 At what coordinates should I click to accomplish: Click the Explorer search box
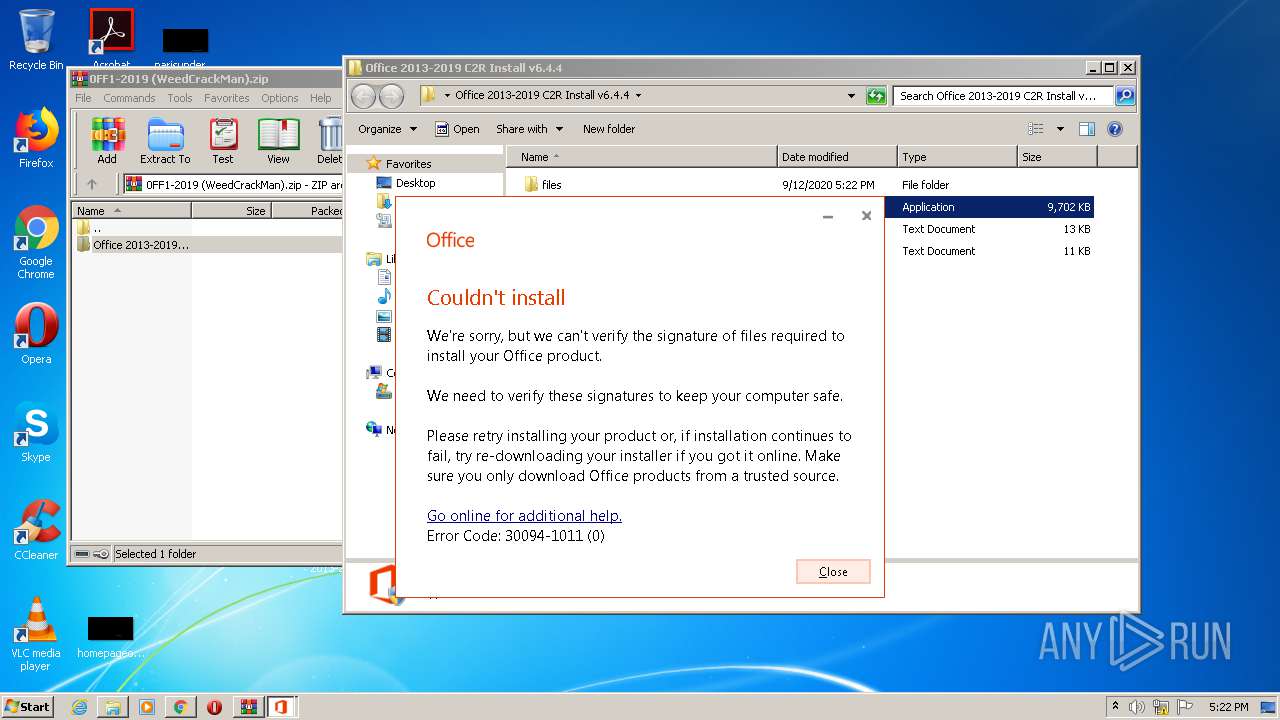(x=1003, y=96)
